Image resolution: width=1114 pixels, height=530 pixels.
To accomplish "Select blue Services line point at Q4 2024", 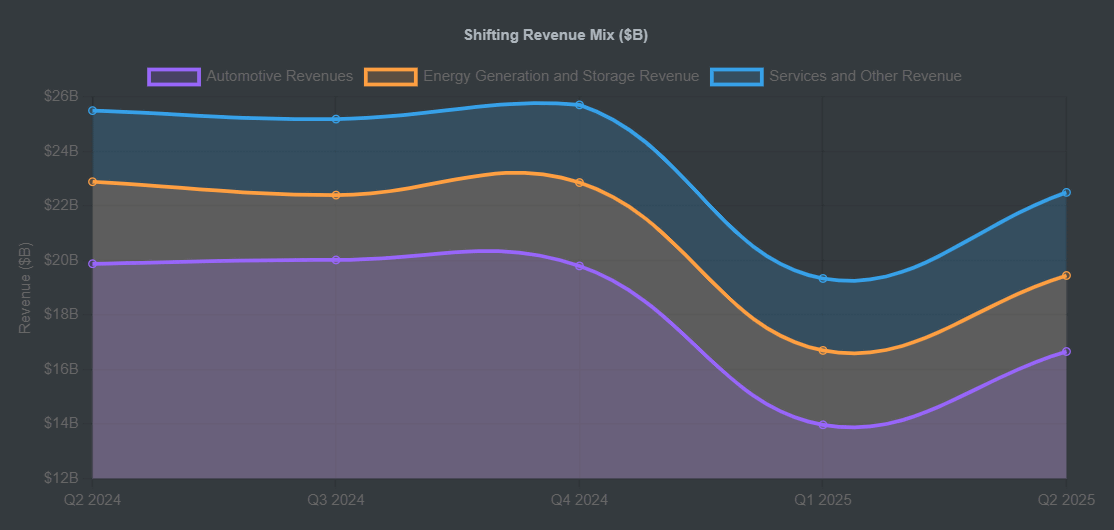I will point(579,105).
